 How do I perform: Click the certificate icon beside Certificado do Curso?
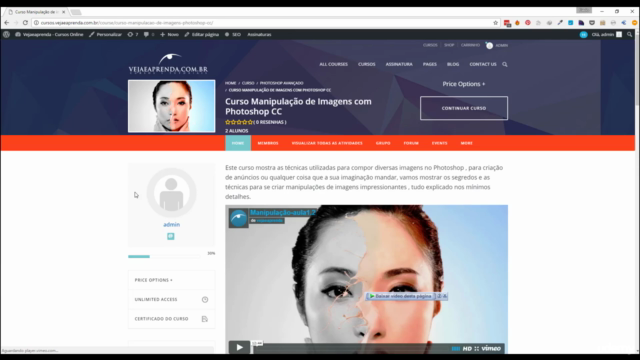[205, 319]
